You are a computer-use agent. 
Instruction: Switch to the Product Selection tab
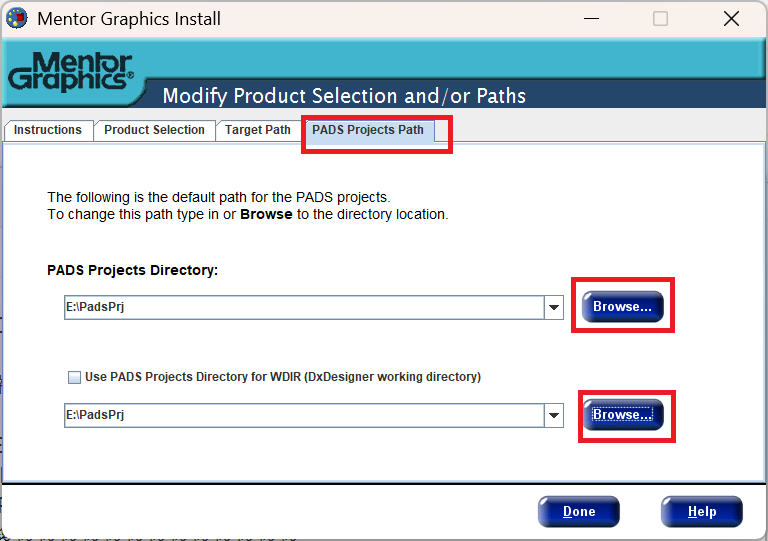(154, 130)
